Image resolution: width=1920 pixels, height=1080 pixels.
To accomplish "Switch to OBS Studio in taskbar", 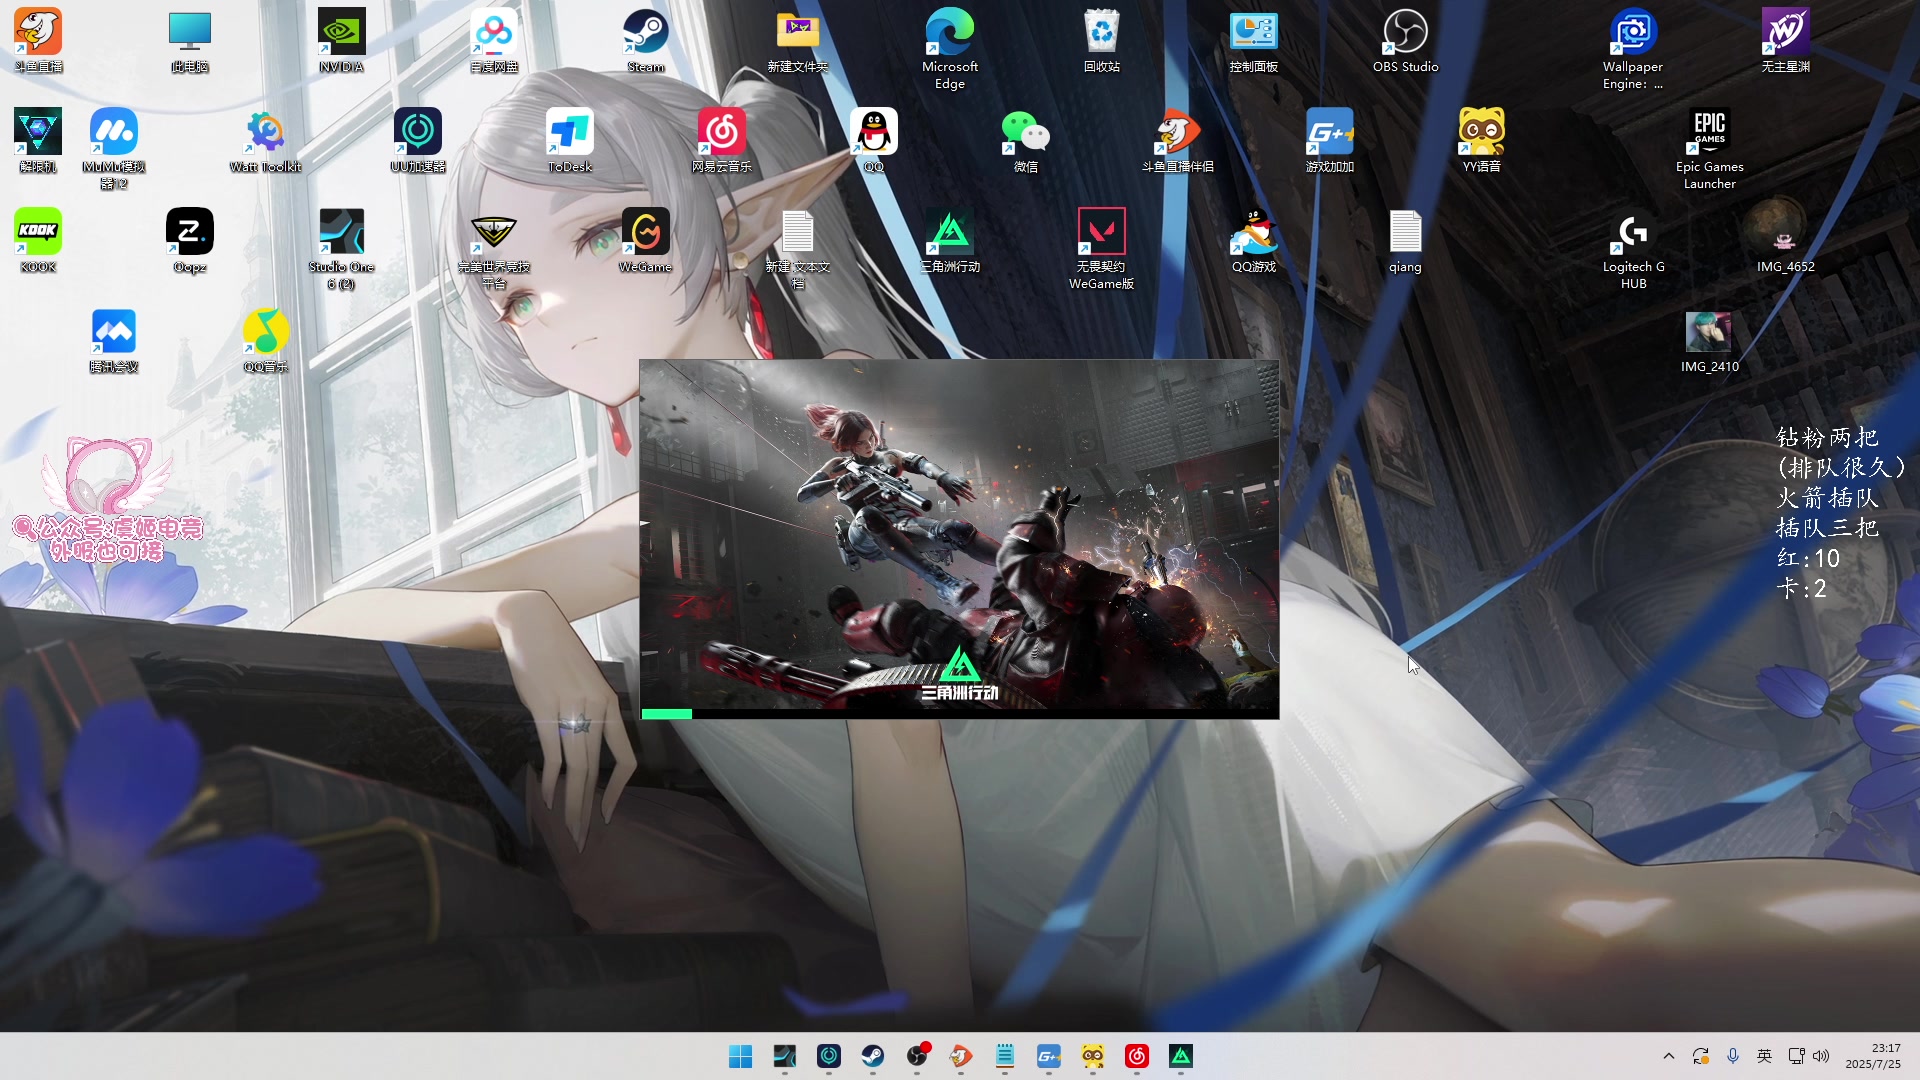I will (917, 1056).
